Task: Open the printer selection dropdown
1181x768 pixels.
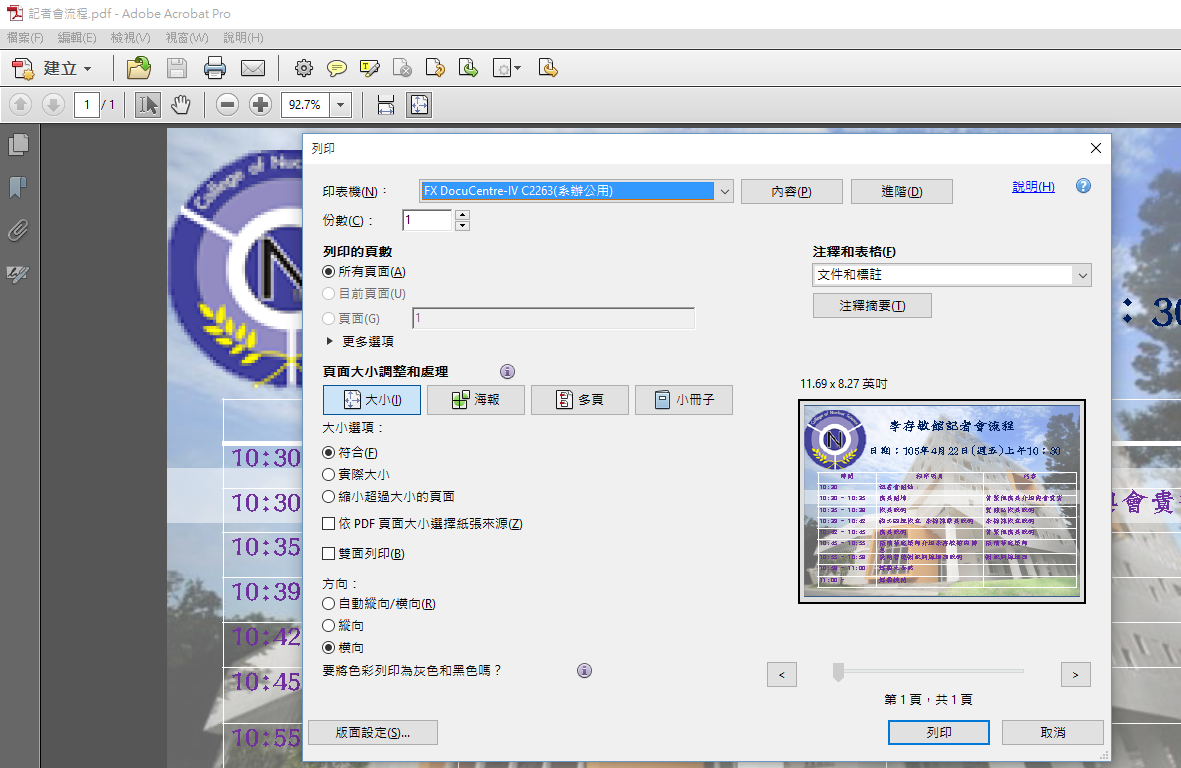Action: pos(724,191)
